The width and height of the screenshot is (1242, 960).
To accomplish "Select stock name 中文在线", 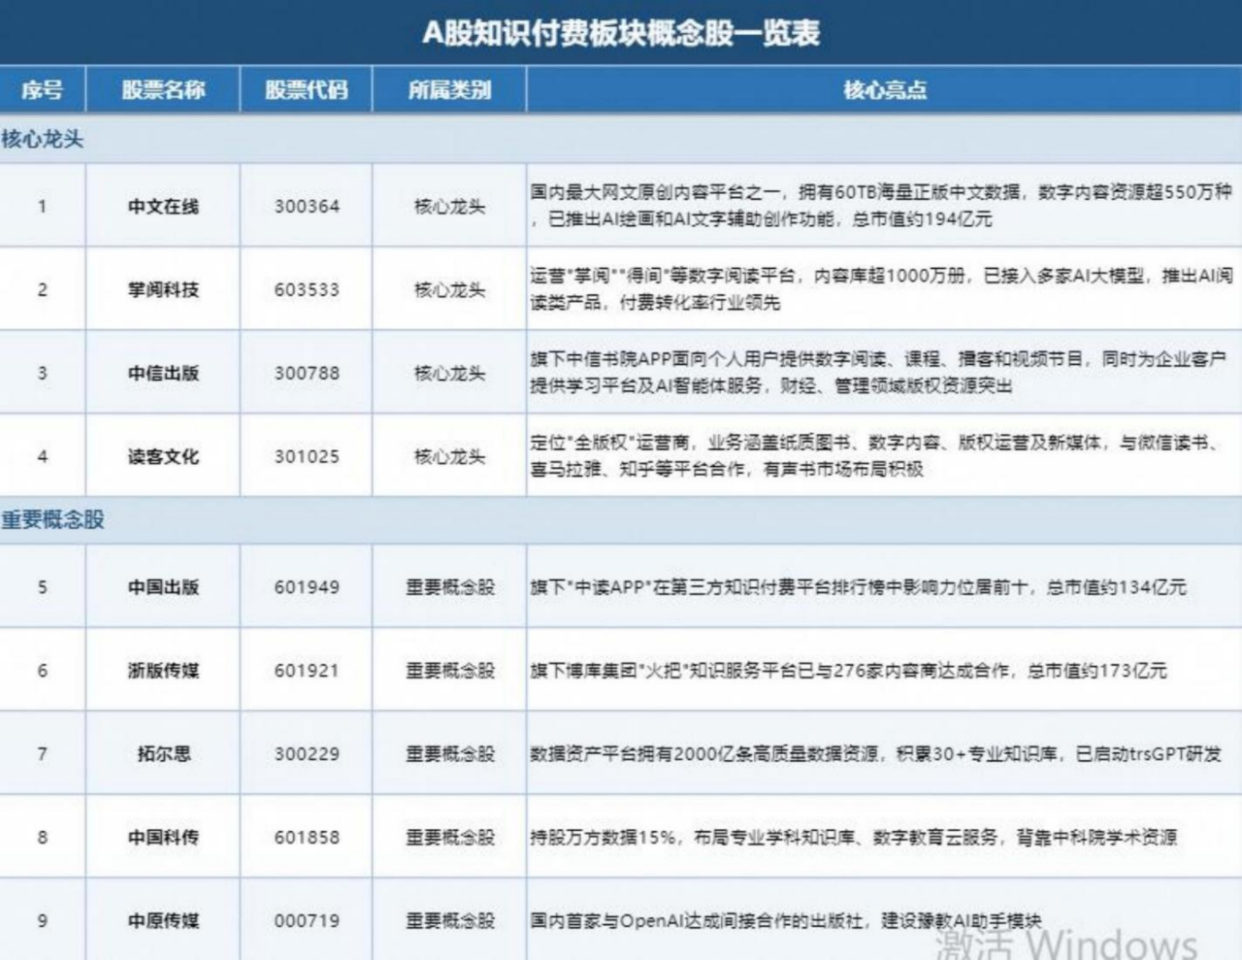I will tap(163, 206).
